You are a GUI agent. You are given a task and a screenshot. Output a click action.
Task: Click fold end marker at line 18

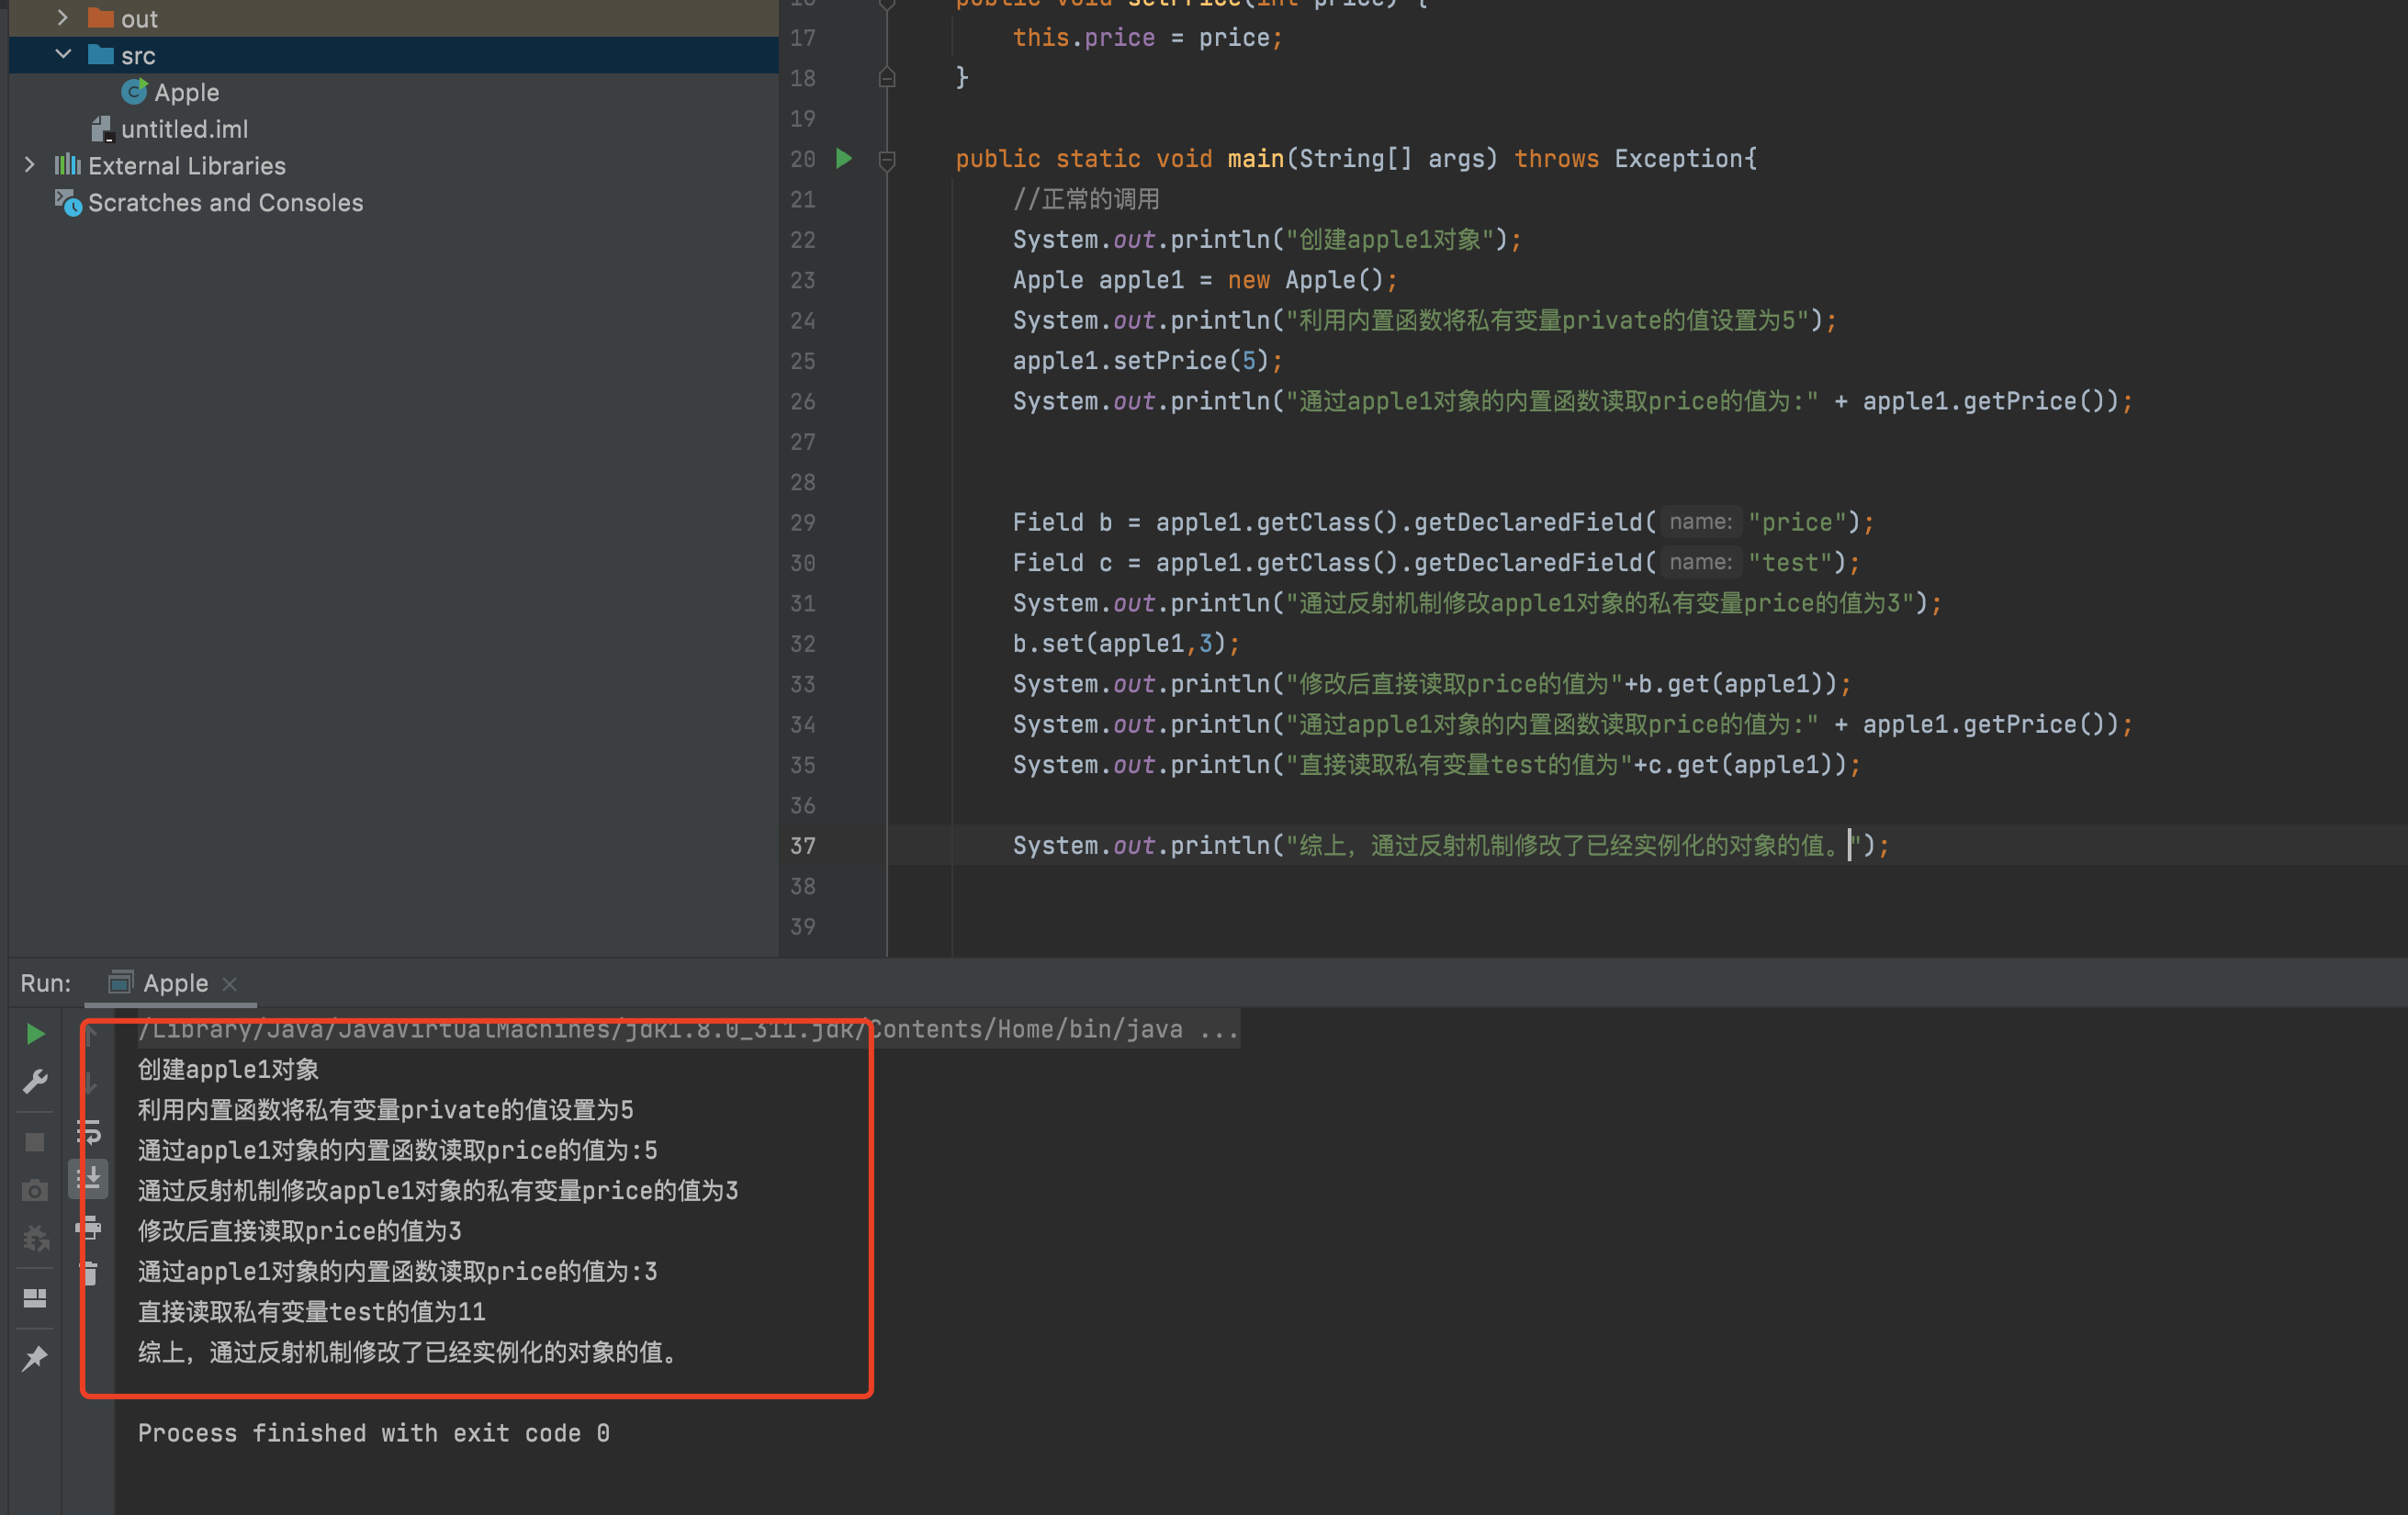886,78
